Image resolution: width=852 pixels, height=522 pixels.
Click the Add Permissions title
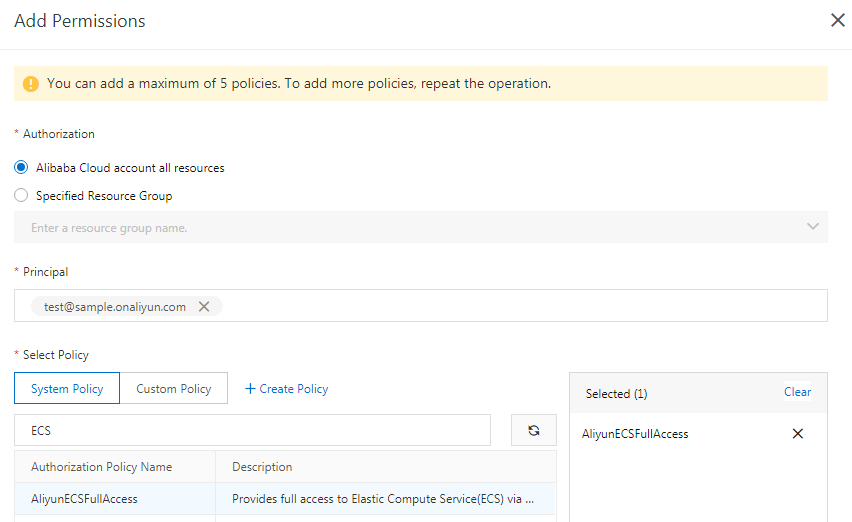(80, 21)
